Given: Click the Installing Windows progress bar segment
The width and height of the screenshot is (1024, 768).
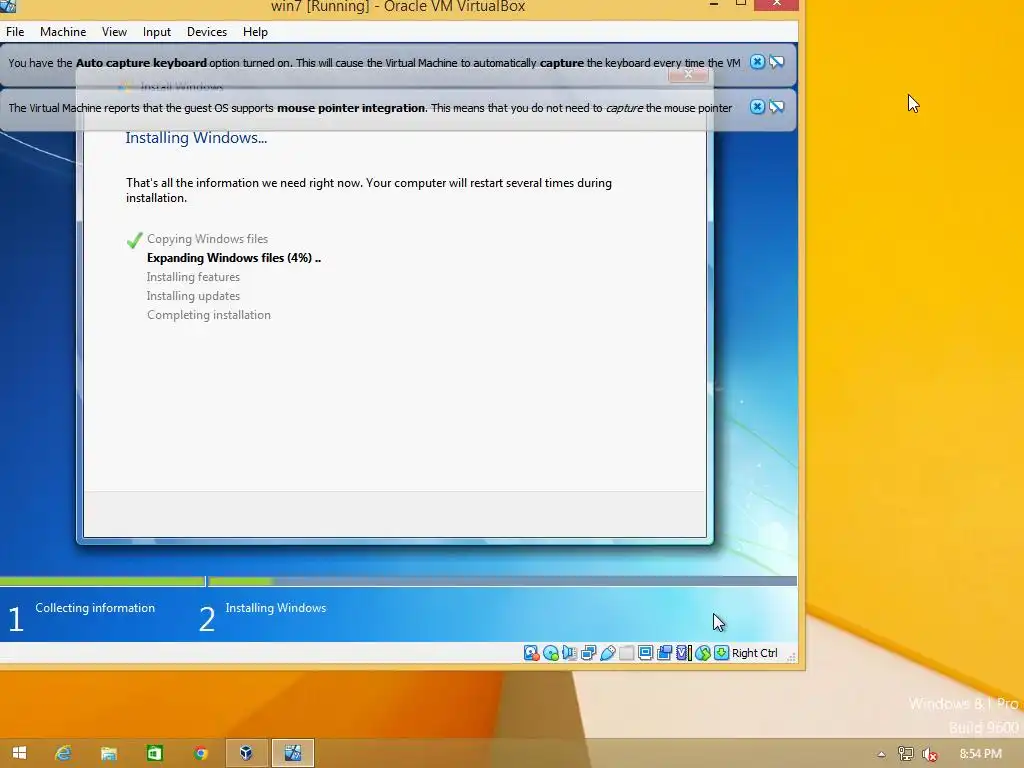Looking at the screenshot, I should [x=502, y=581].
